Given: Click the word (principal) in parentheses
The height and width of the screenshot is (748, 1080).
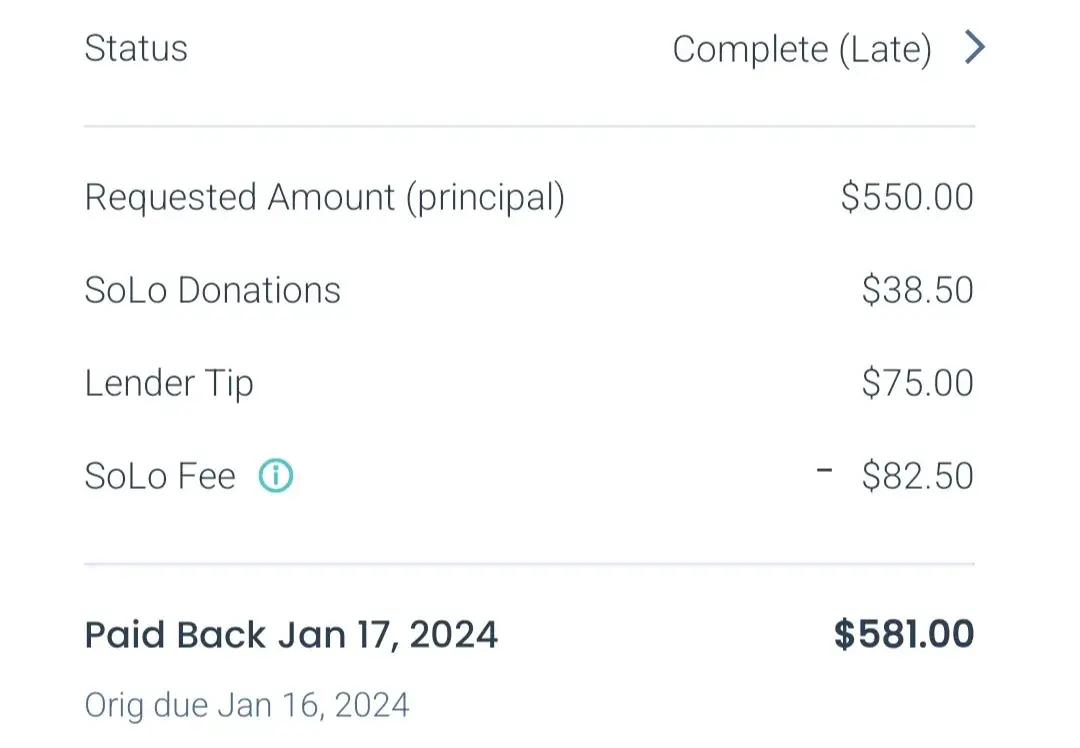Looking at the screenshot, I should [485, 198].
